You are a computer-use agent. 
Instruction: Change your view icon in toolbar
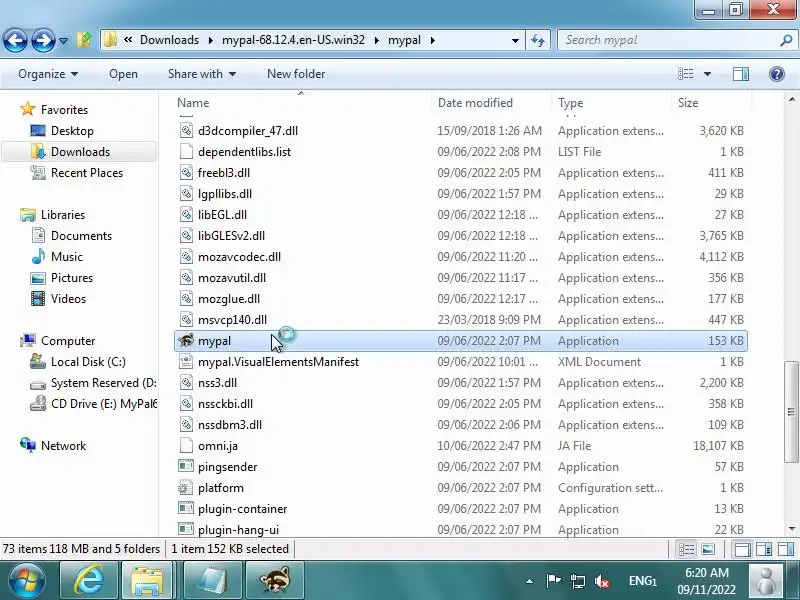pos(685,74)
